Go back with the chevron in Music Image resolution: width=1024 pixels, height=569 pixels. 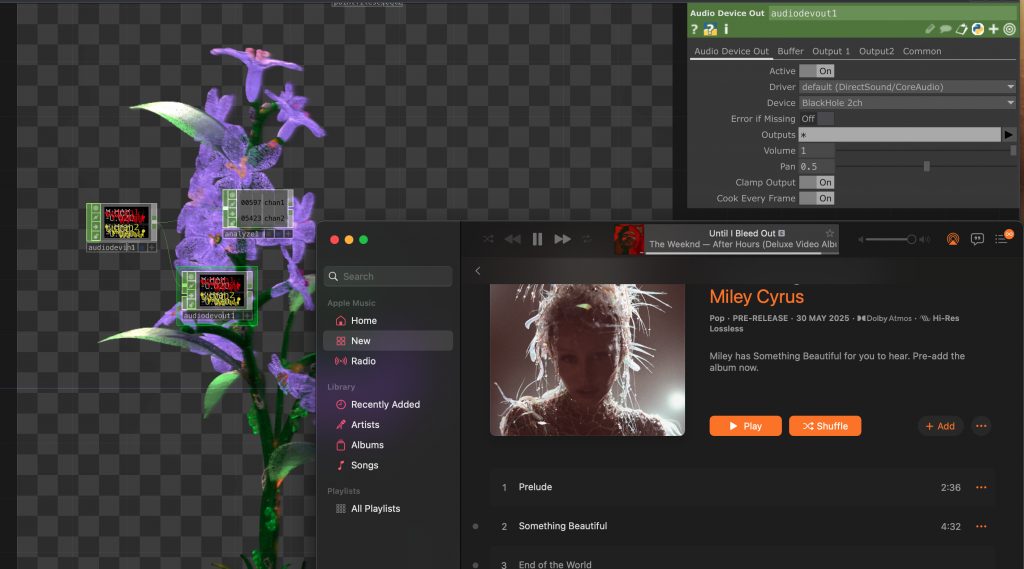pyautogui.click(x=477, y=270)
